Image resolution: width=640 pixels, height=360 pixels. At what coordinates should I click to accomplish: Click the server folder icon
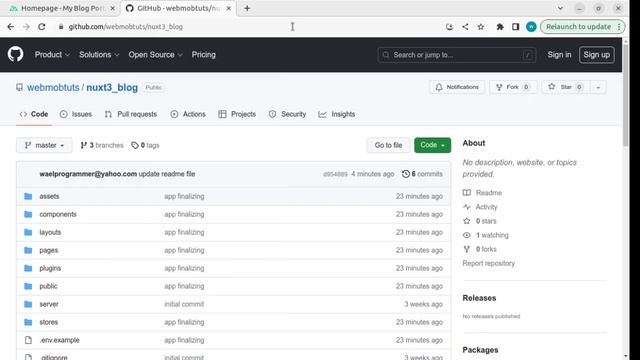tap(28, 304)
